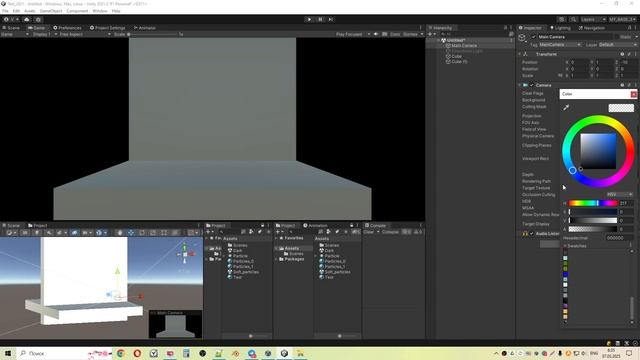640x360 pixels.
Task: Click the Step frame button
Action: pos(331,19)
